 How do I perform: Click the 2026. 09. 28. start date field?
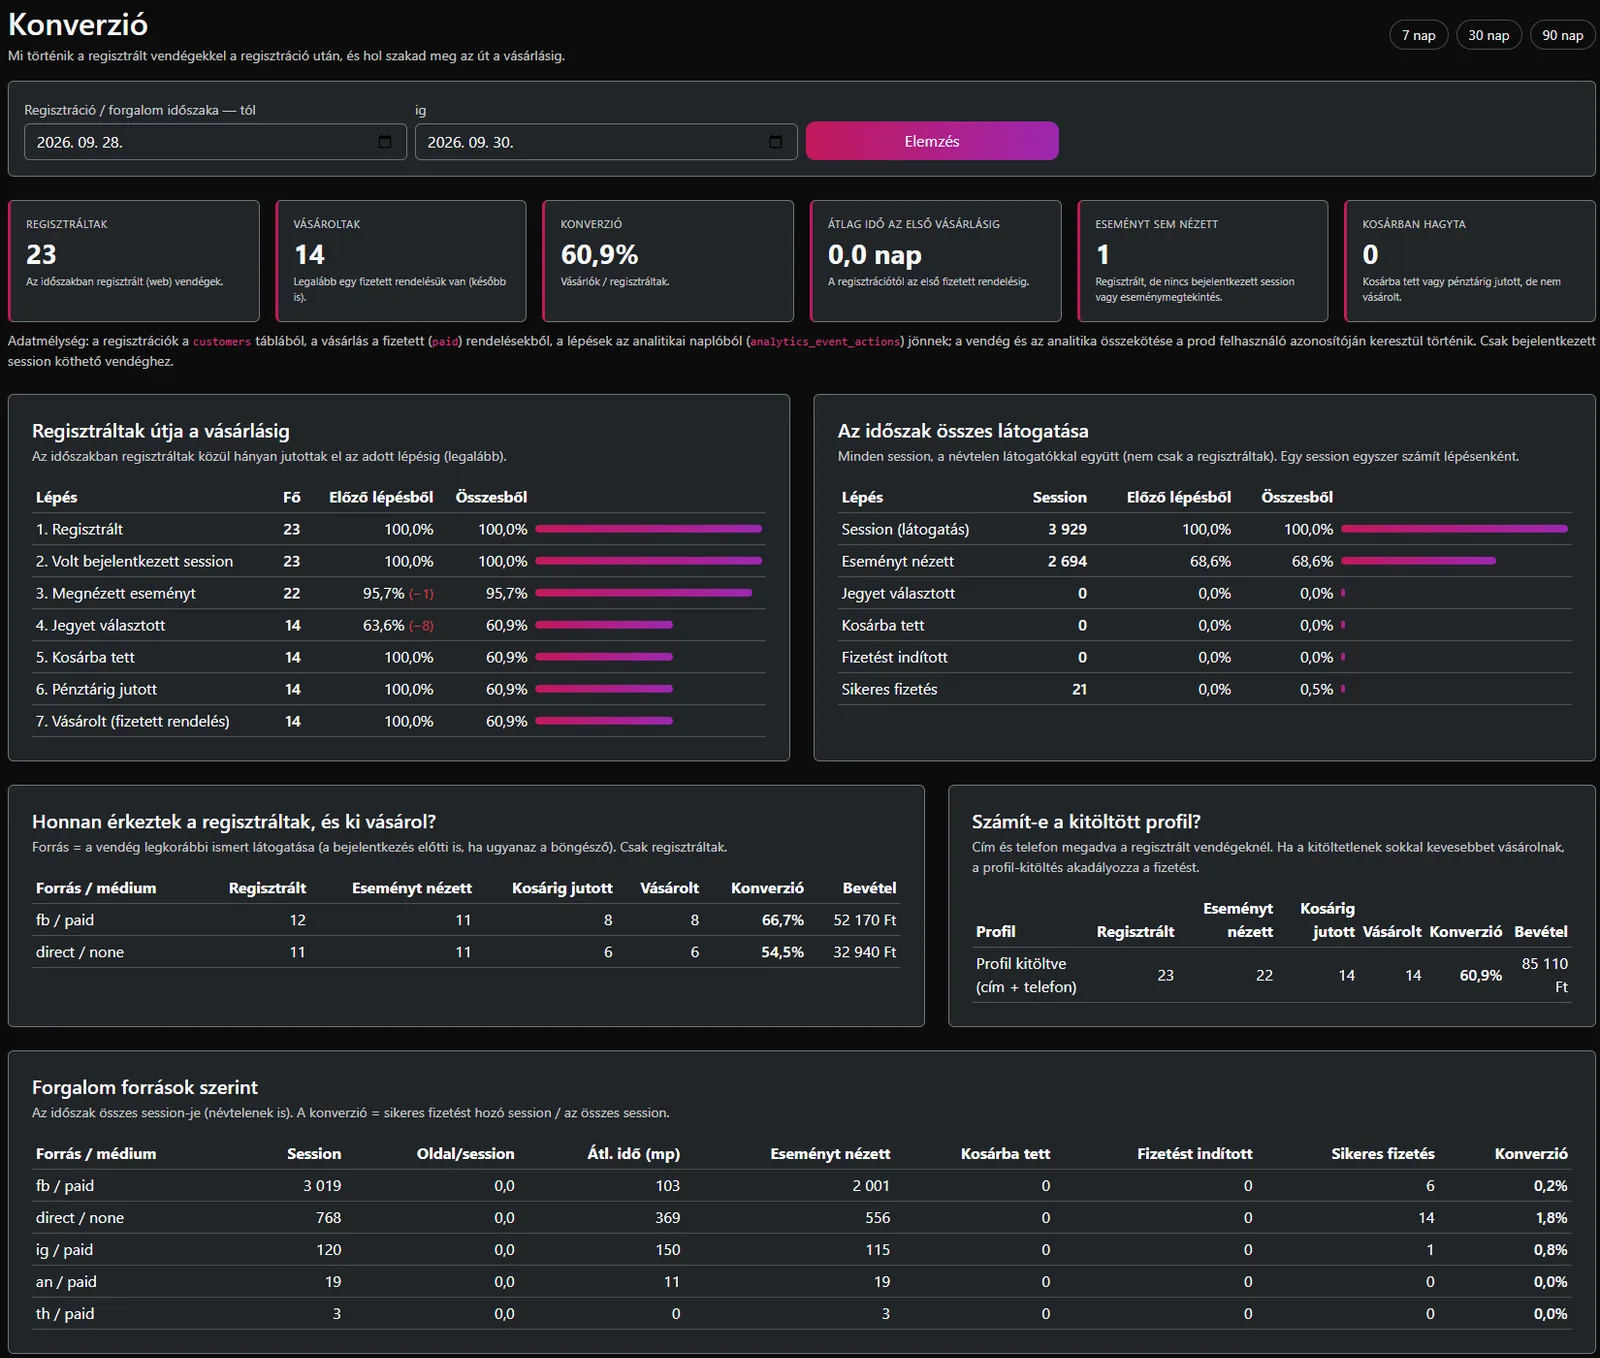(x=215, y=142)
